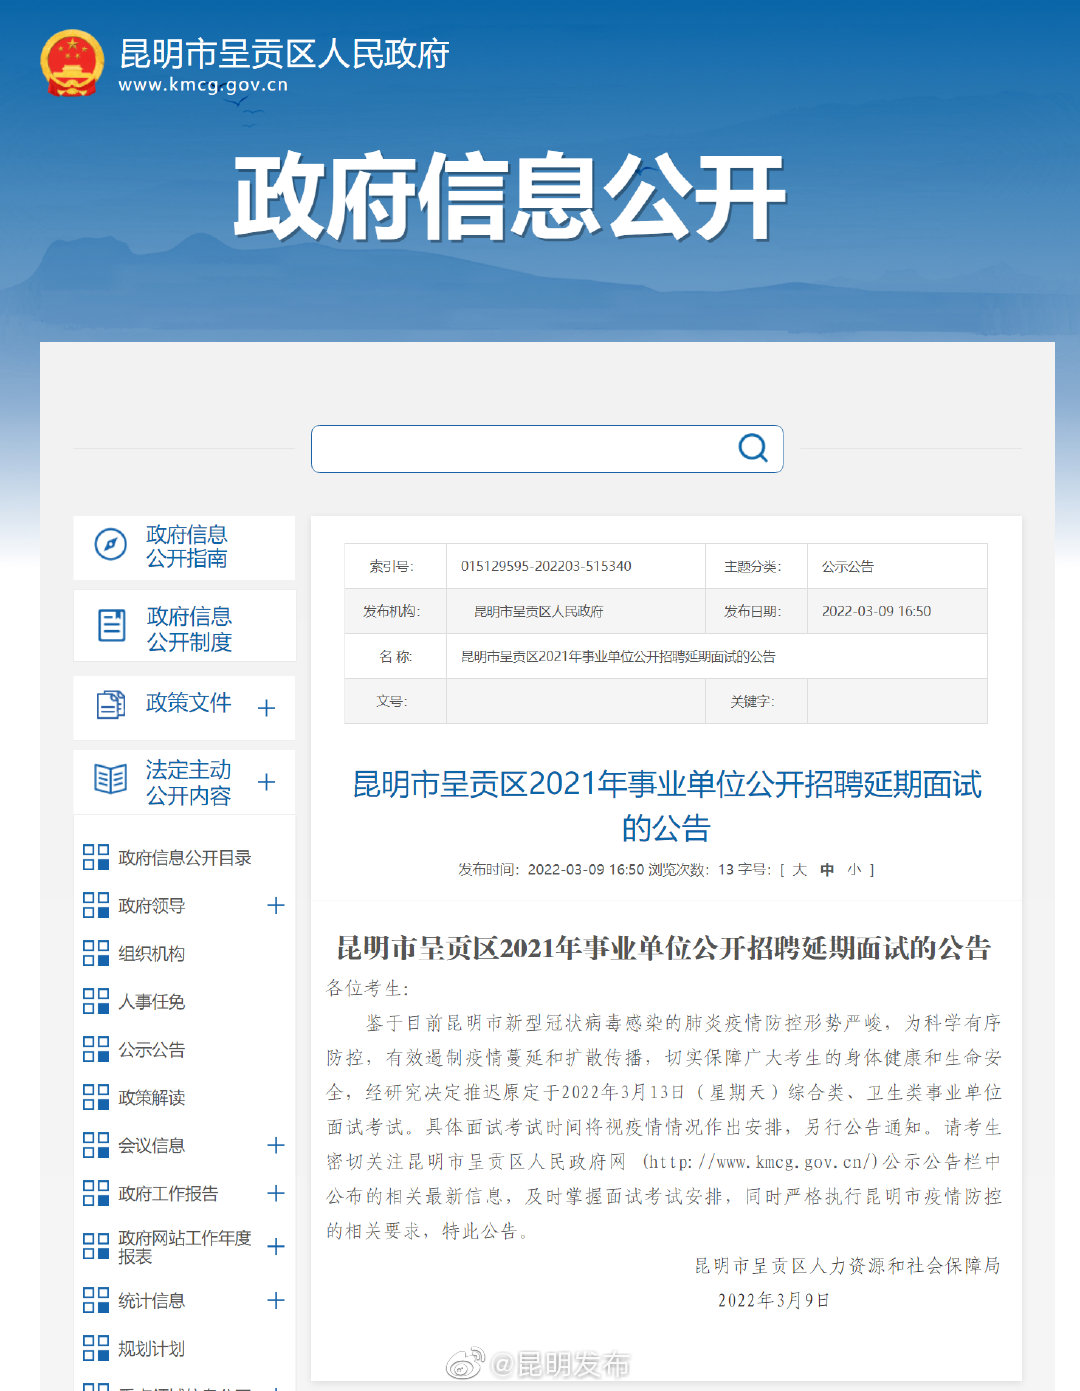Image resolution: width=1080 pixels, height=1391 pixels.
Task: Click the grid icon beside 政策解读
Action: point(96,1097)
